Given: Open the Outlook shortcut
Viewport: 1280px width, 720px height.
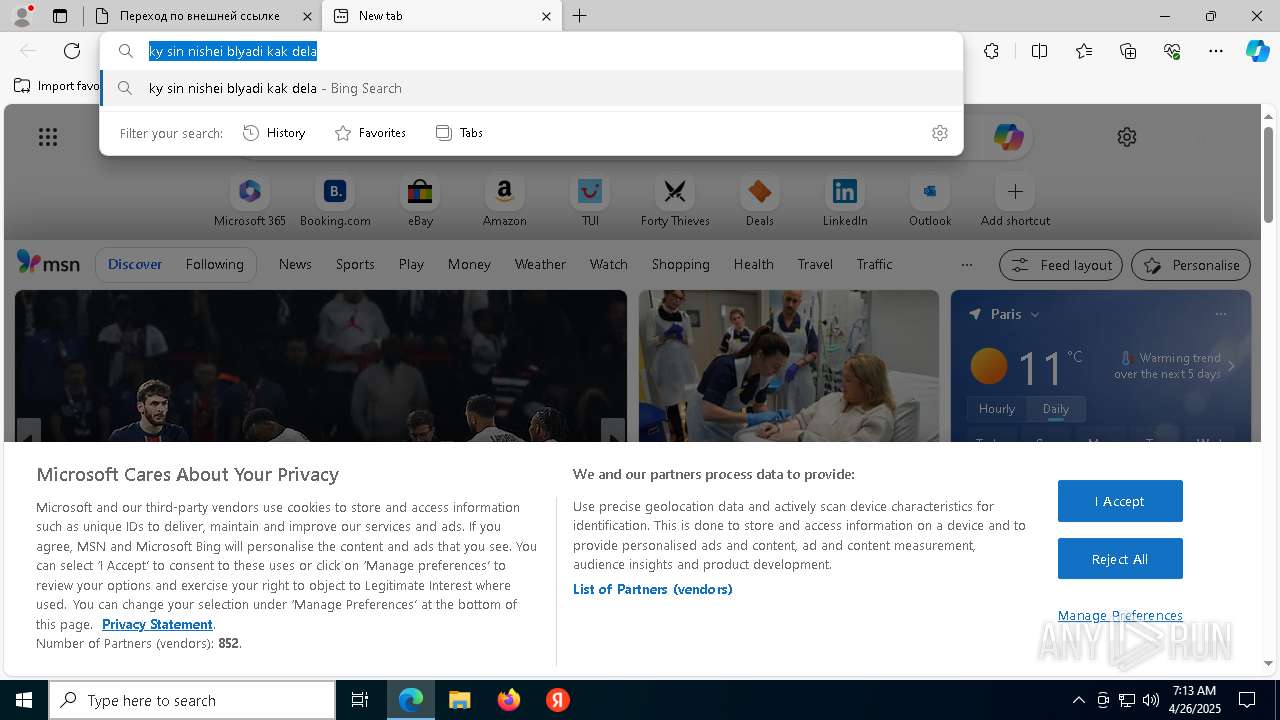Looking at the screenshot, I should click(930, 200).
